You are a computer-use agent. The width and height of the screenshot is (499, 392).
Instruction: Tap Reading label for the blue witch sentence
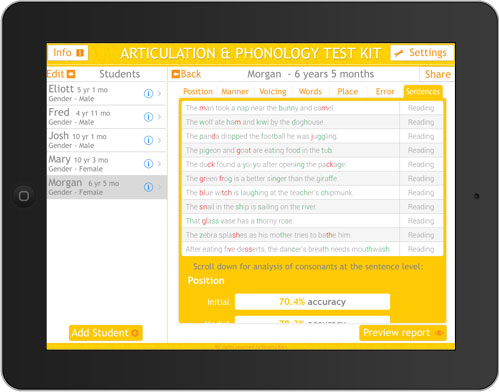(421, 193)
